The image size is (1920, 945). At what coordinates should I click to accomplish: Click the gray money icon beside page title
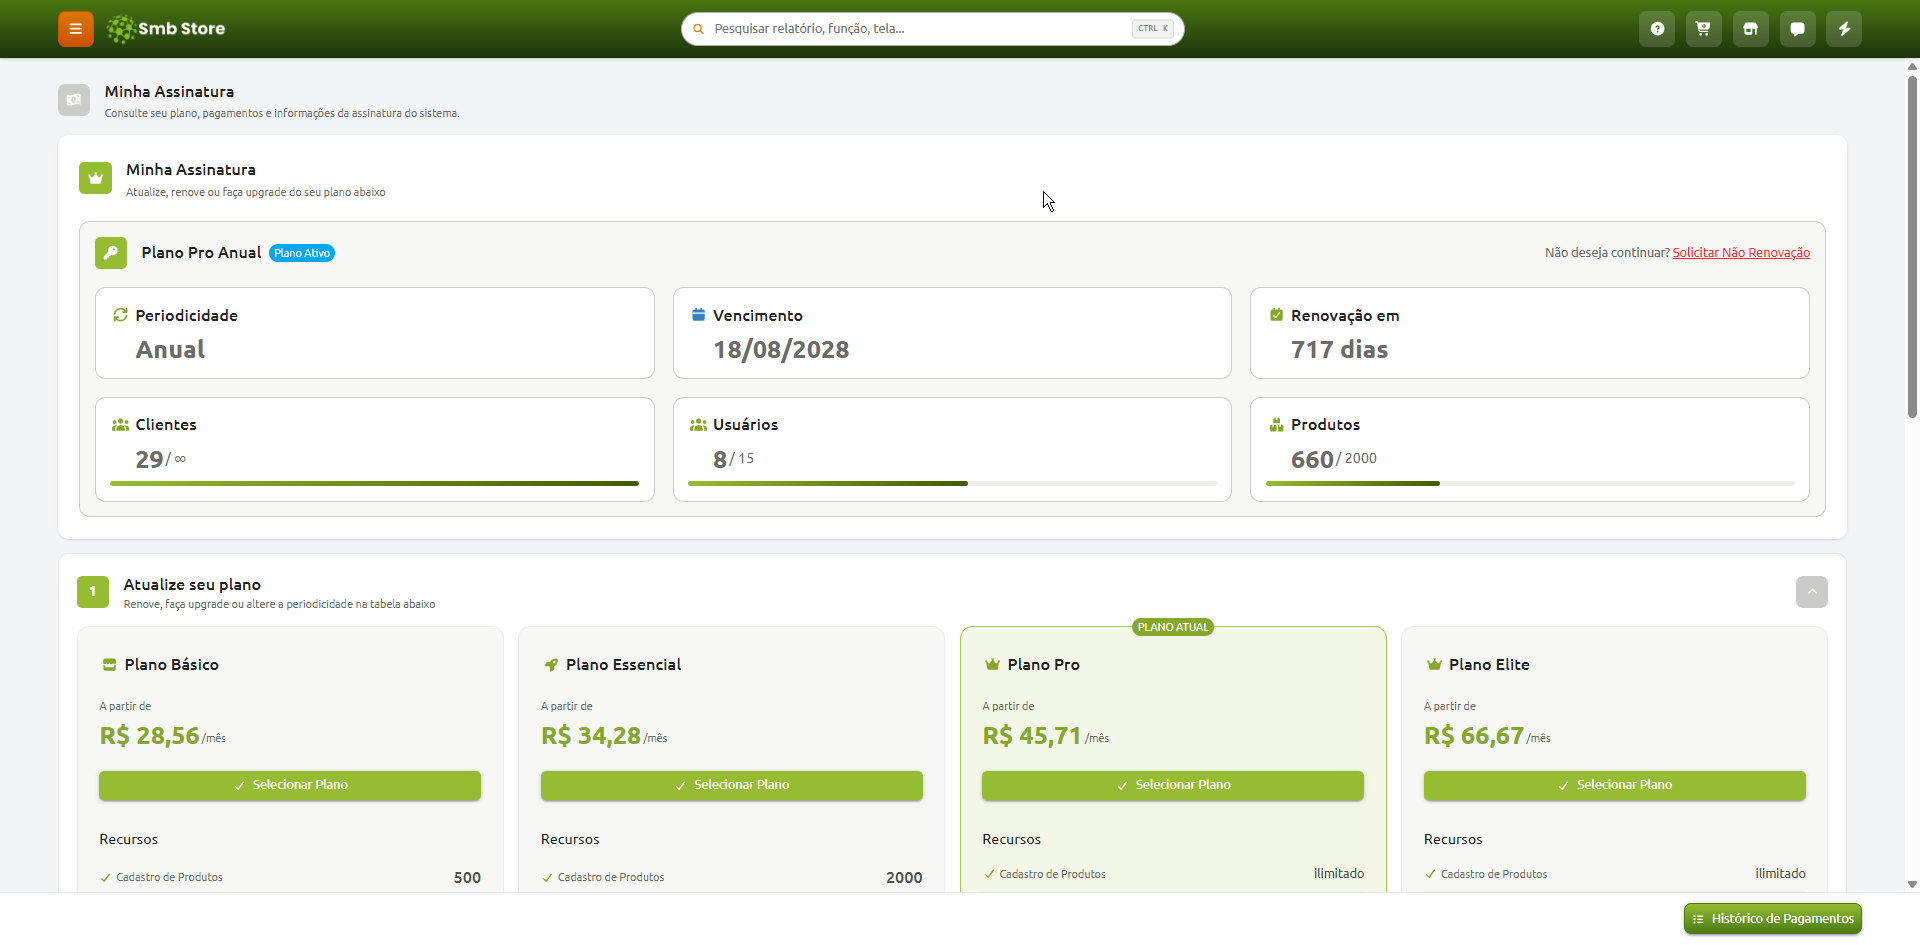tap(74, 100)
